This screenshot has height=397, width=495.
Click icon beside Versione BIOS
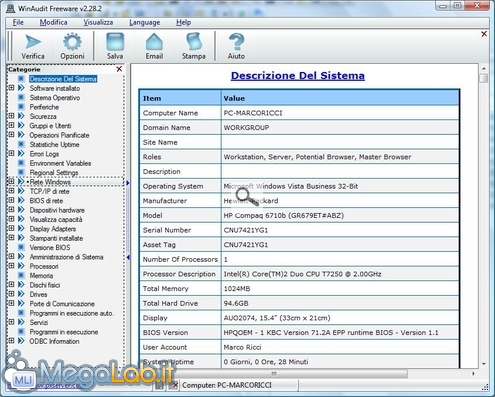coord(21,247)
